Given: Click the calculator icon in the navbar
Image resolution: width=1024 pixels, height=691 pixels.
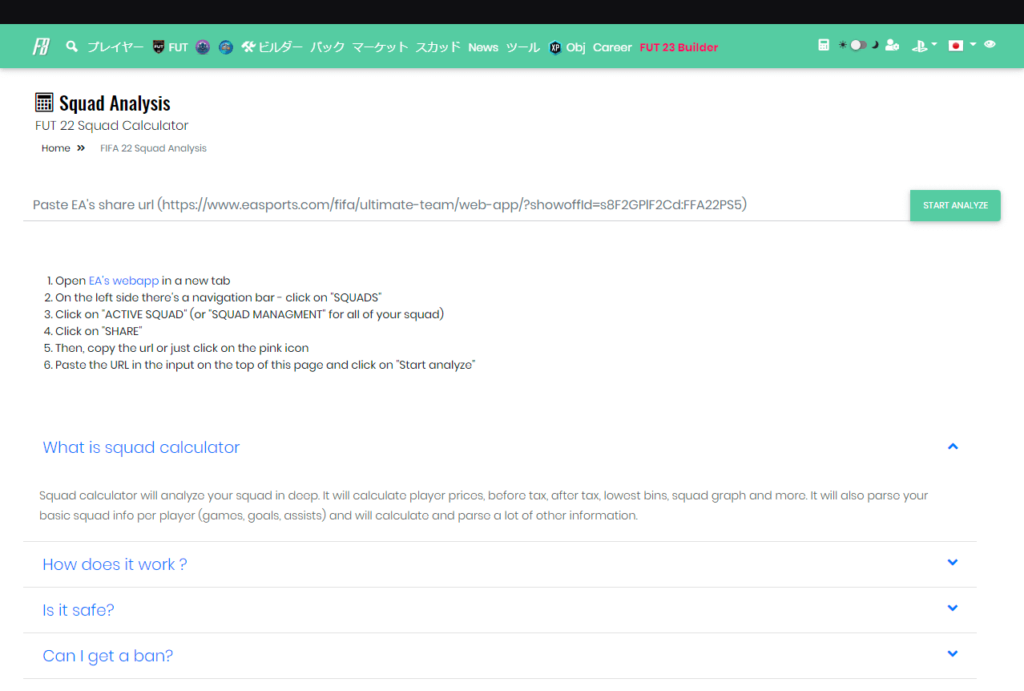Looking at the screenshot, I should pyautogui.click(x=824, y=45).
